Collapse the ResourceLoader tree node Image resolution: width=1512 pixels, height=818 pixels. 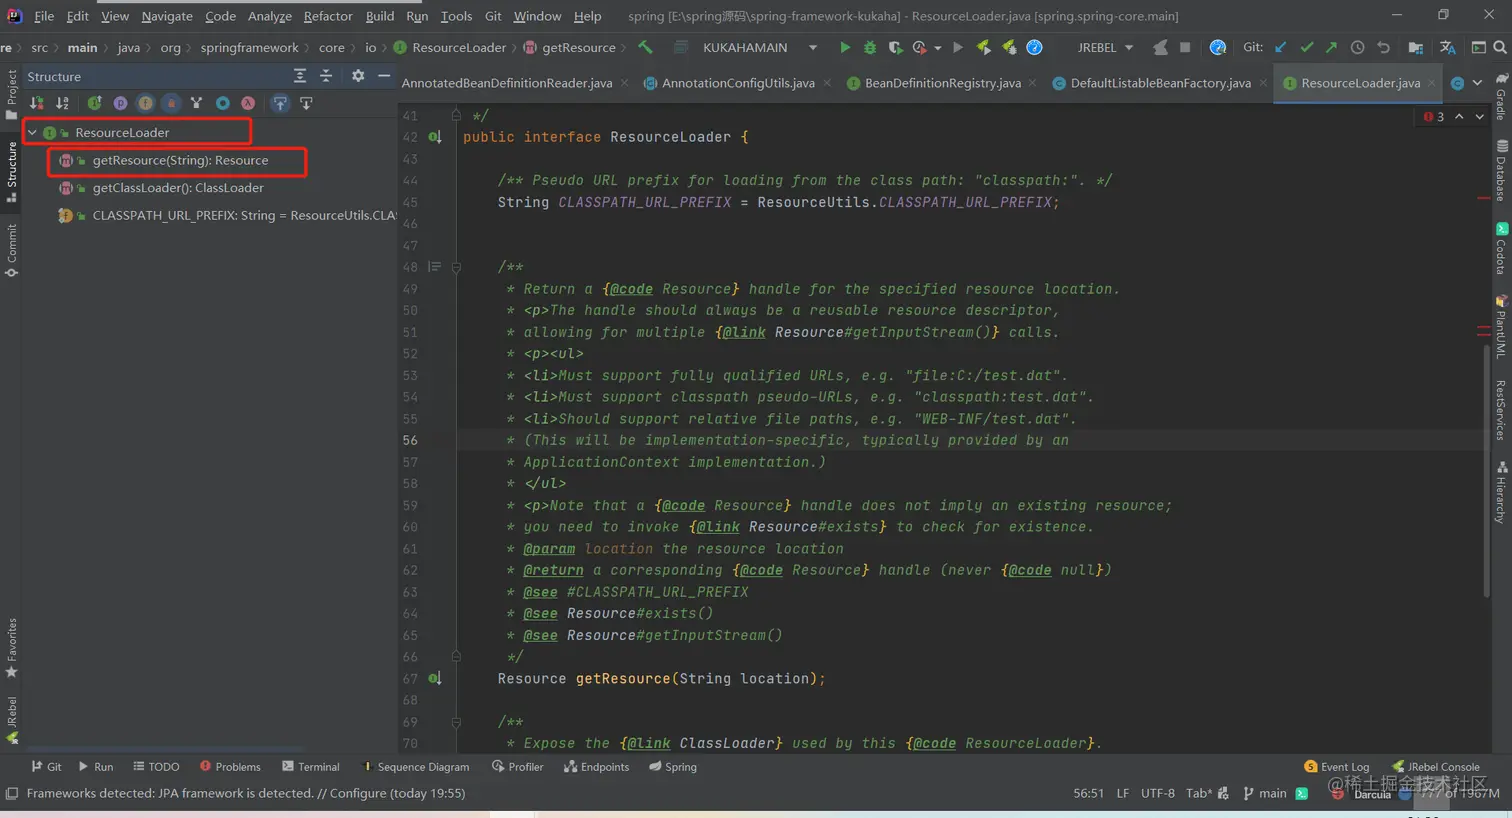pos(32,132)
